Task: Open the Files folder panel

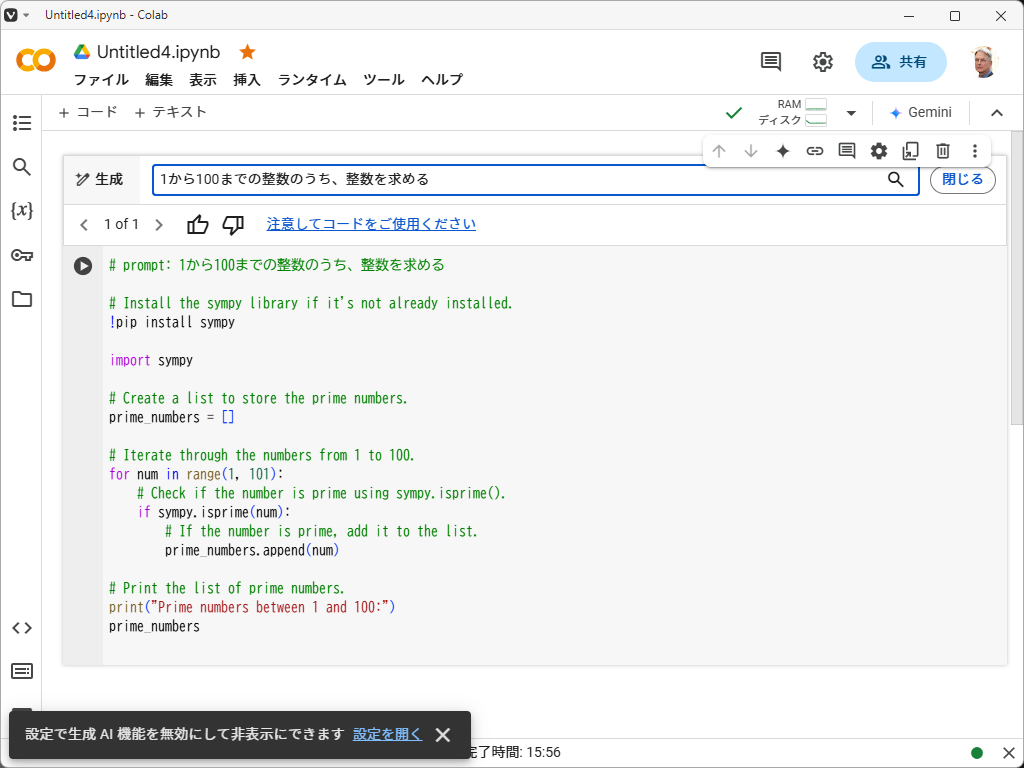Action: (x=22, y=299)
